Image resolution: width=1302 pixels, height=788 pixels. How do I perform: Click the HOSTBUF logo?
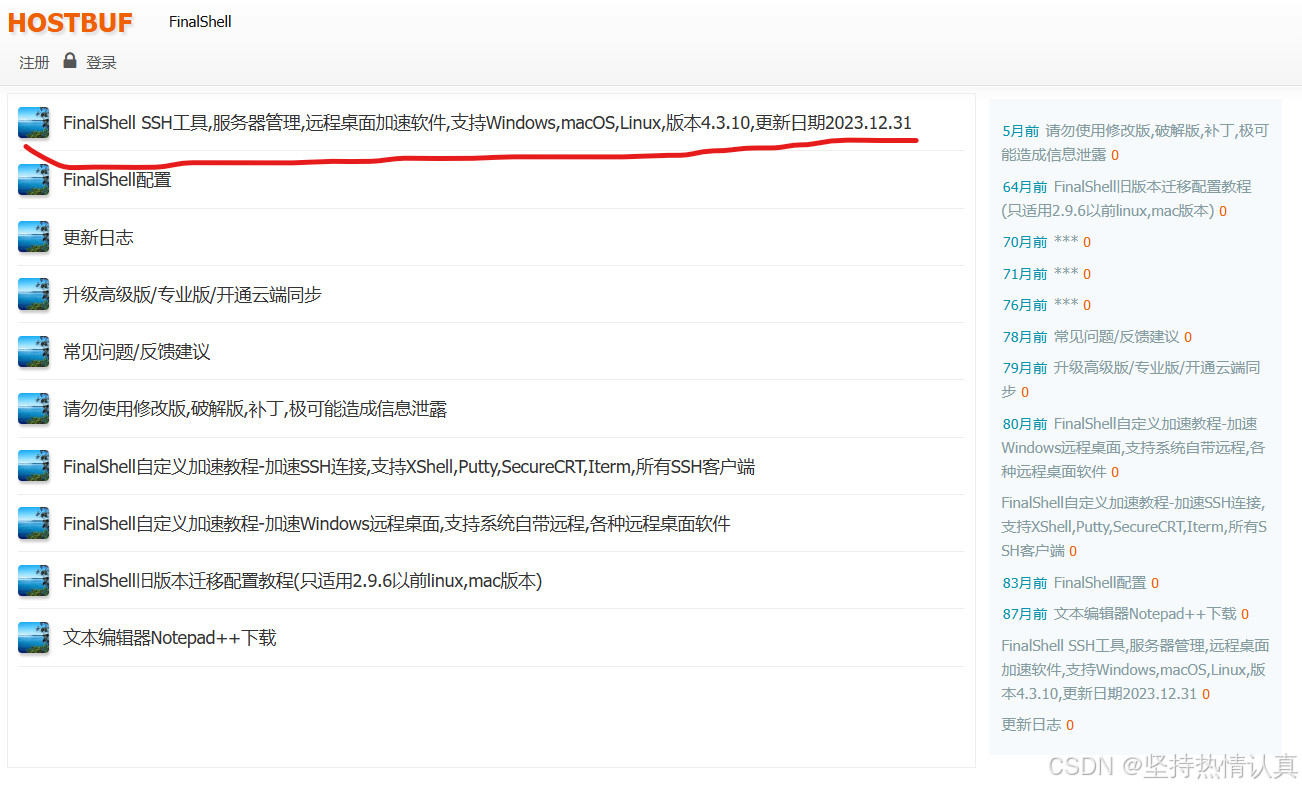[70, 22]
